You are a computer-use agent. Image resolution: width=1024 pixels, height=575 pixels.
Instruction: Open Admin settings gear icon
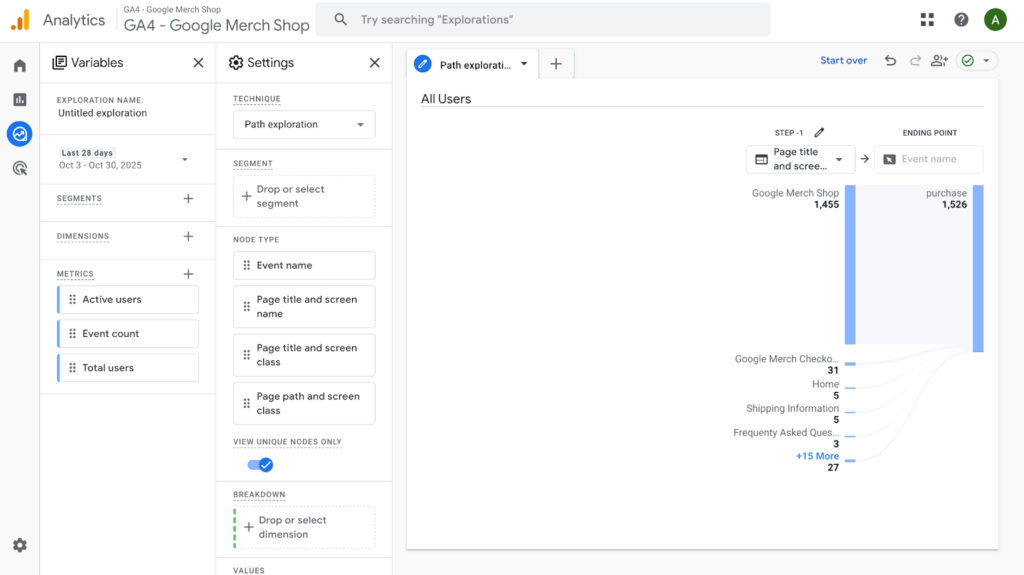19,545
